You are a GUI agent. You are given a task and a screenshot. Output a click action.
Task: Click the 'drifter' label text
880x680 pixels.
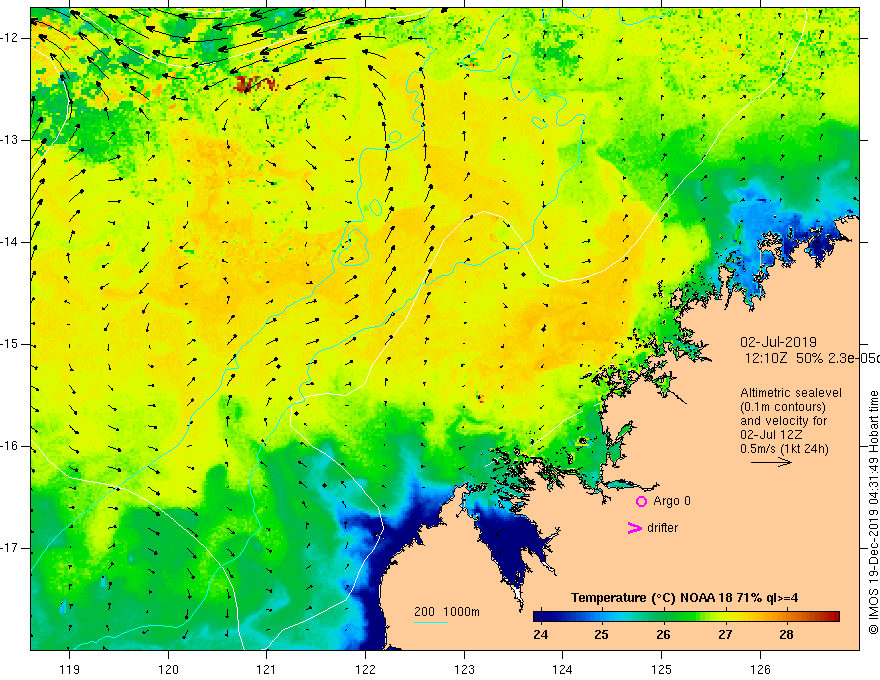point(662,528)
